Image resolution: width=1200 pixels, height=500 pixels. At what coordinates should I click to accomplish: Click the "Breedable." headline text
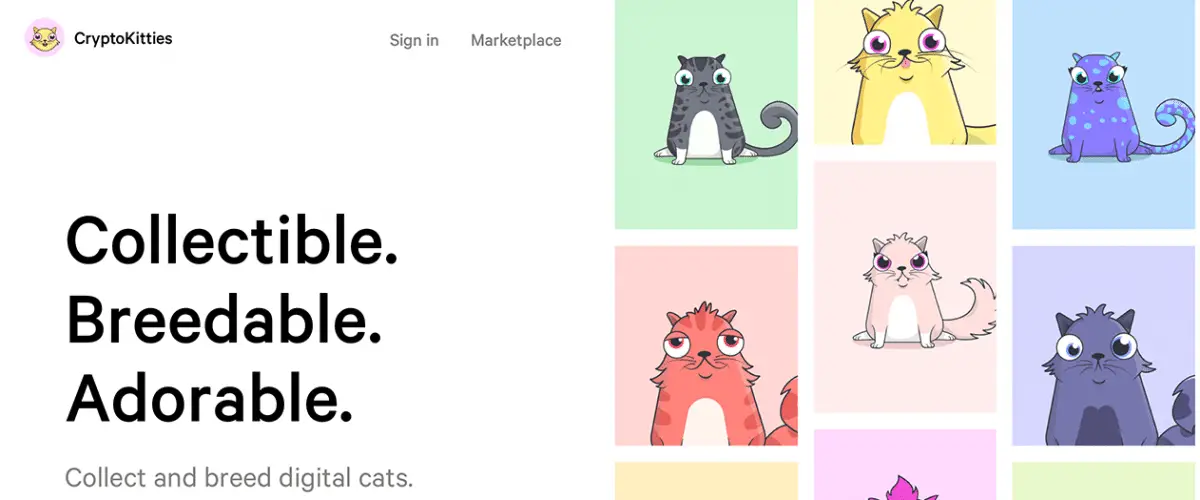pos(224,319)
